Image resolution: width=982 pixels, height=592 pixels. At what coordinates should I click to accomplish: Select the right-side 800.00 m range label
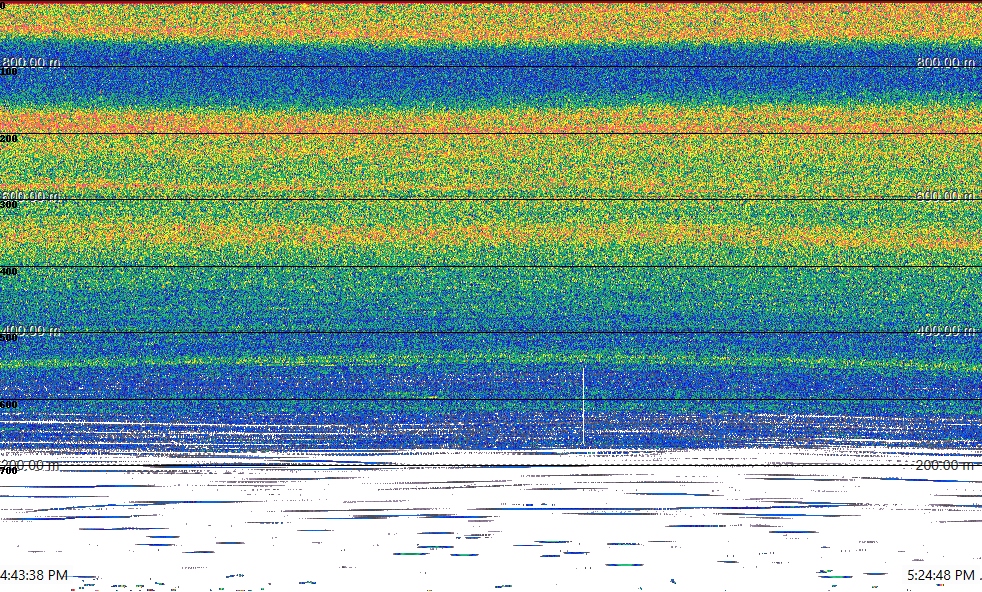(x=946, y=61)
